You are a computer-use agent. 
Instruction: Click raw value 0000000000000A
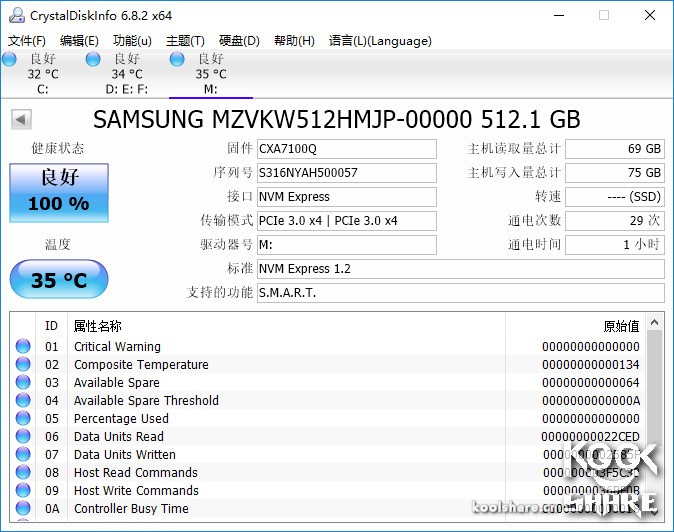[x=591, y=401]
